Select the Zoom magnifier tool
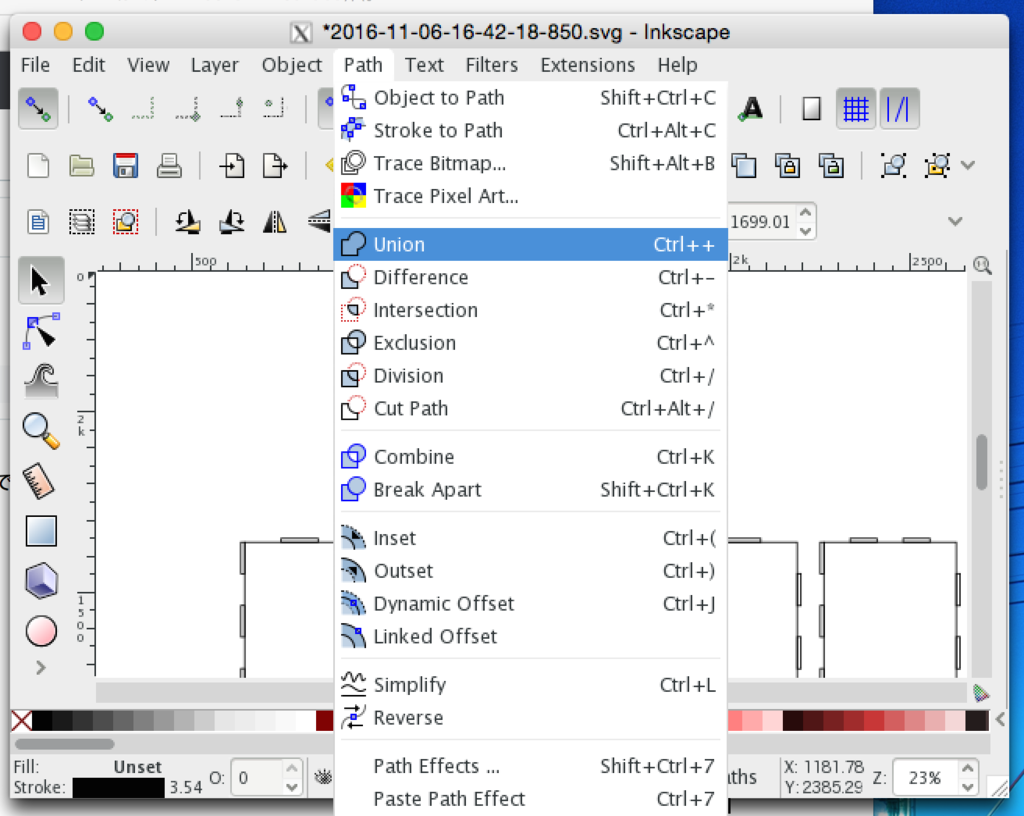The image size is (1024, 816). 41,431
